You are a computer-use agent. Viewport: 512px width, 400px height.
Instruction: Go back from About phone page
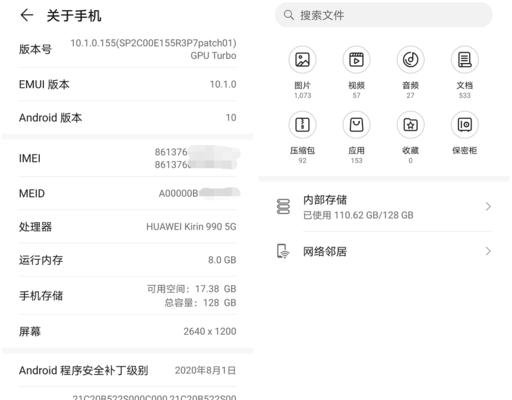pyautogui.click(x=27, y=15)
